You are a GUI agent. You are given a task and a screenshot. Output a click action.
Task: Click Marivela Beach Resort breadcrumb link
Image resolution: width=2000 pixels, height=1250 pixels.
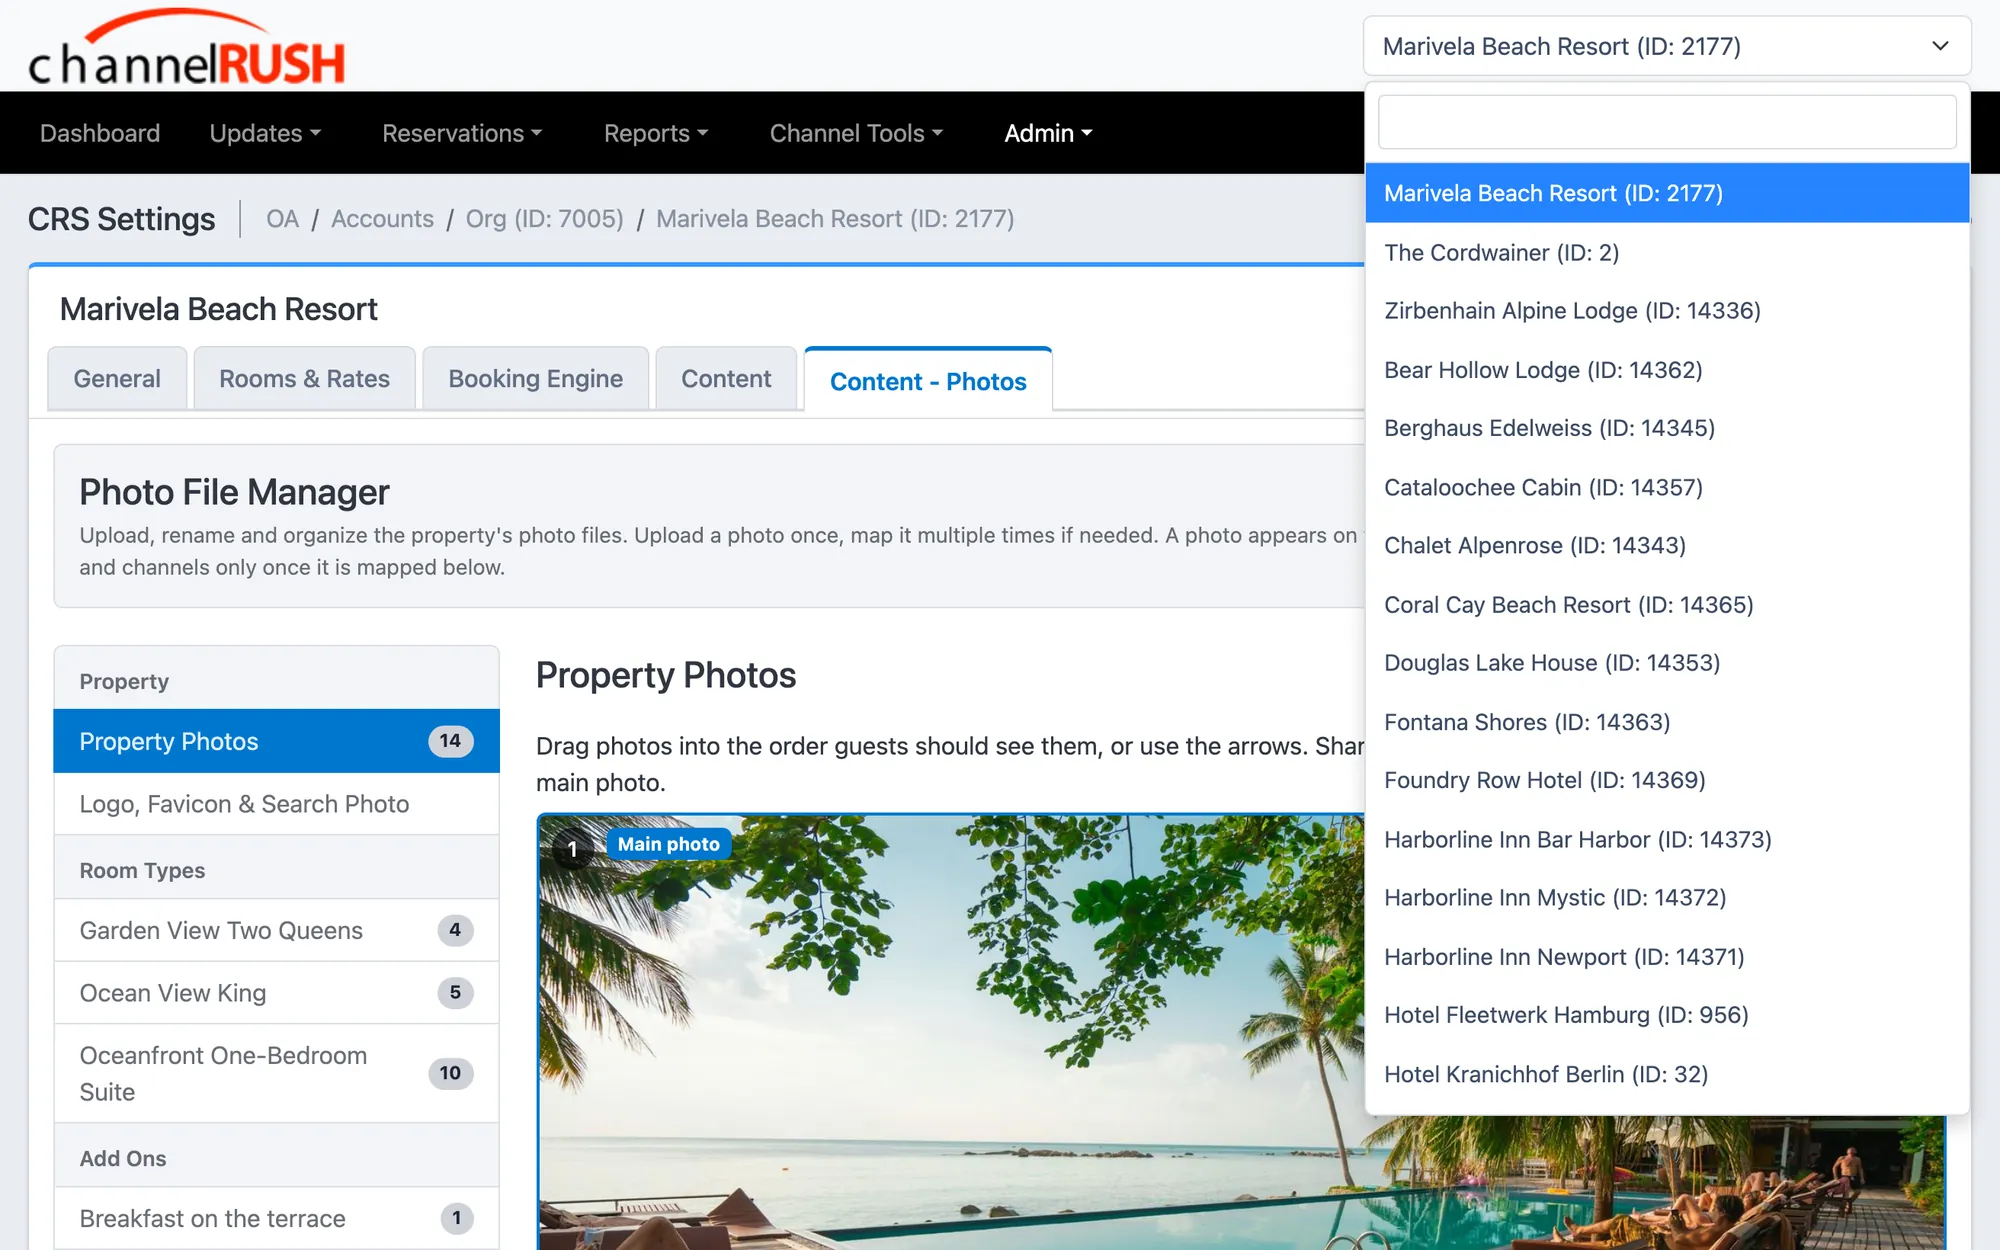[x=835, y=219]
